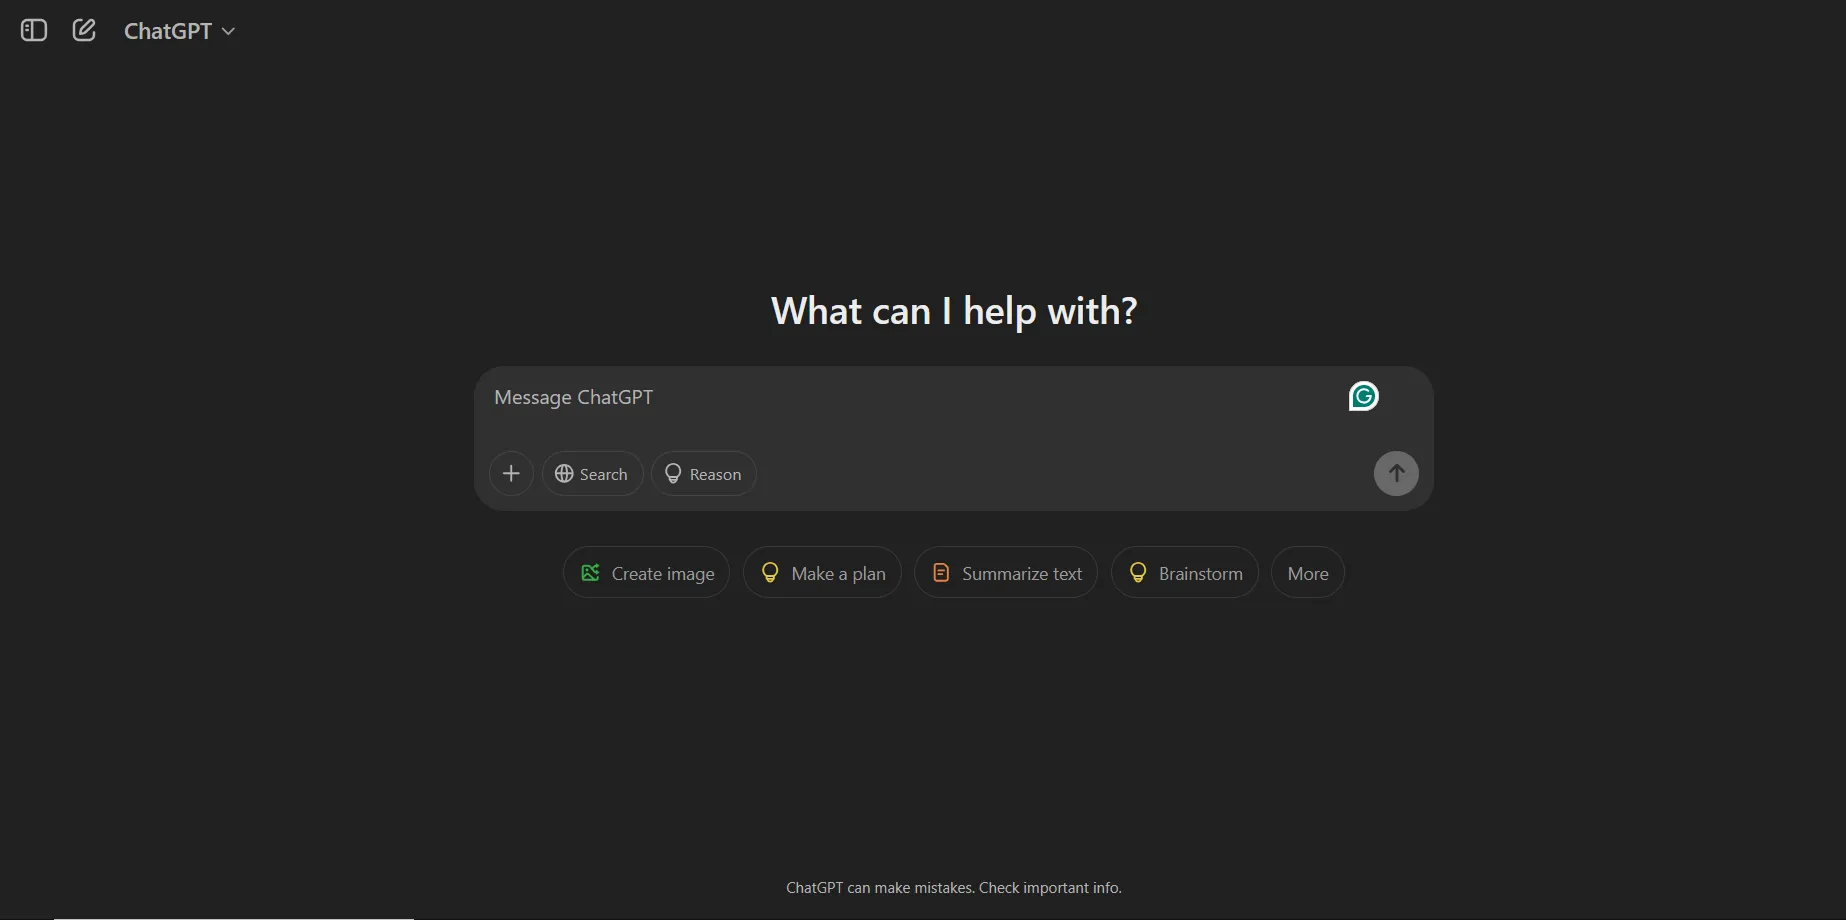Choose the Brainstorm suggestion
Viewport: 1846px width, 920px height.
(1185, 573)
